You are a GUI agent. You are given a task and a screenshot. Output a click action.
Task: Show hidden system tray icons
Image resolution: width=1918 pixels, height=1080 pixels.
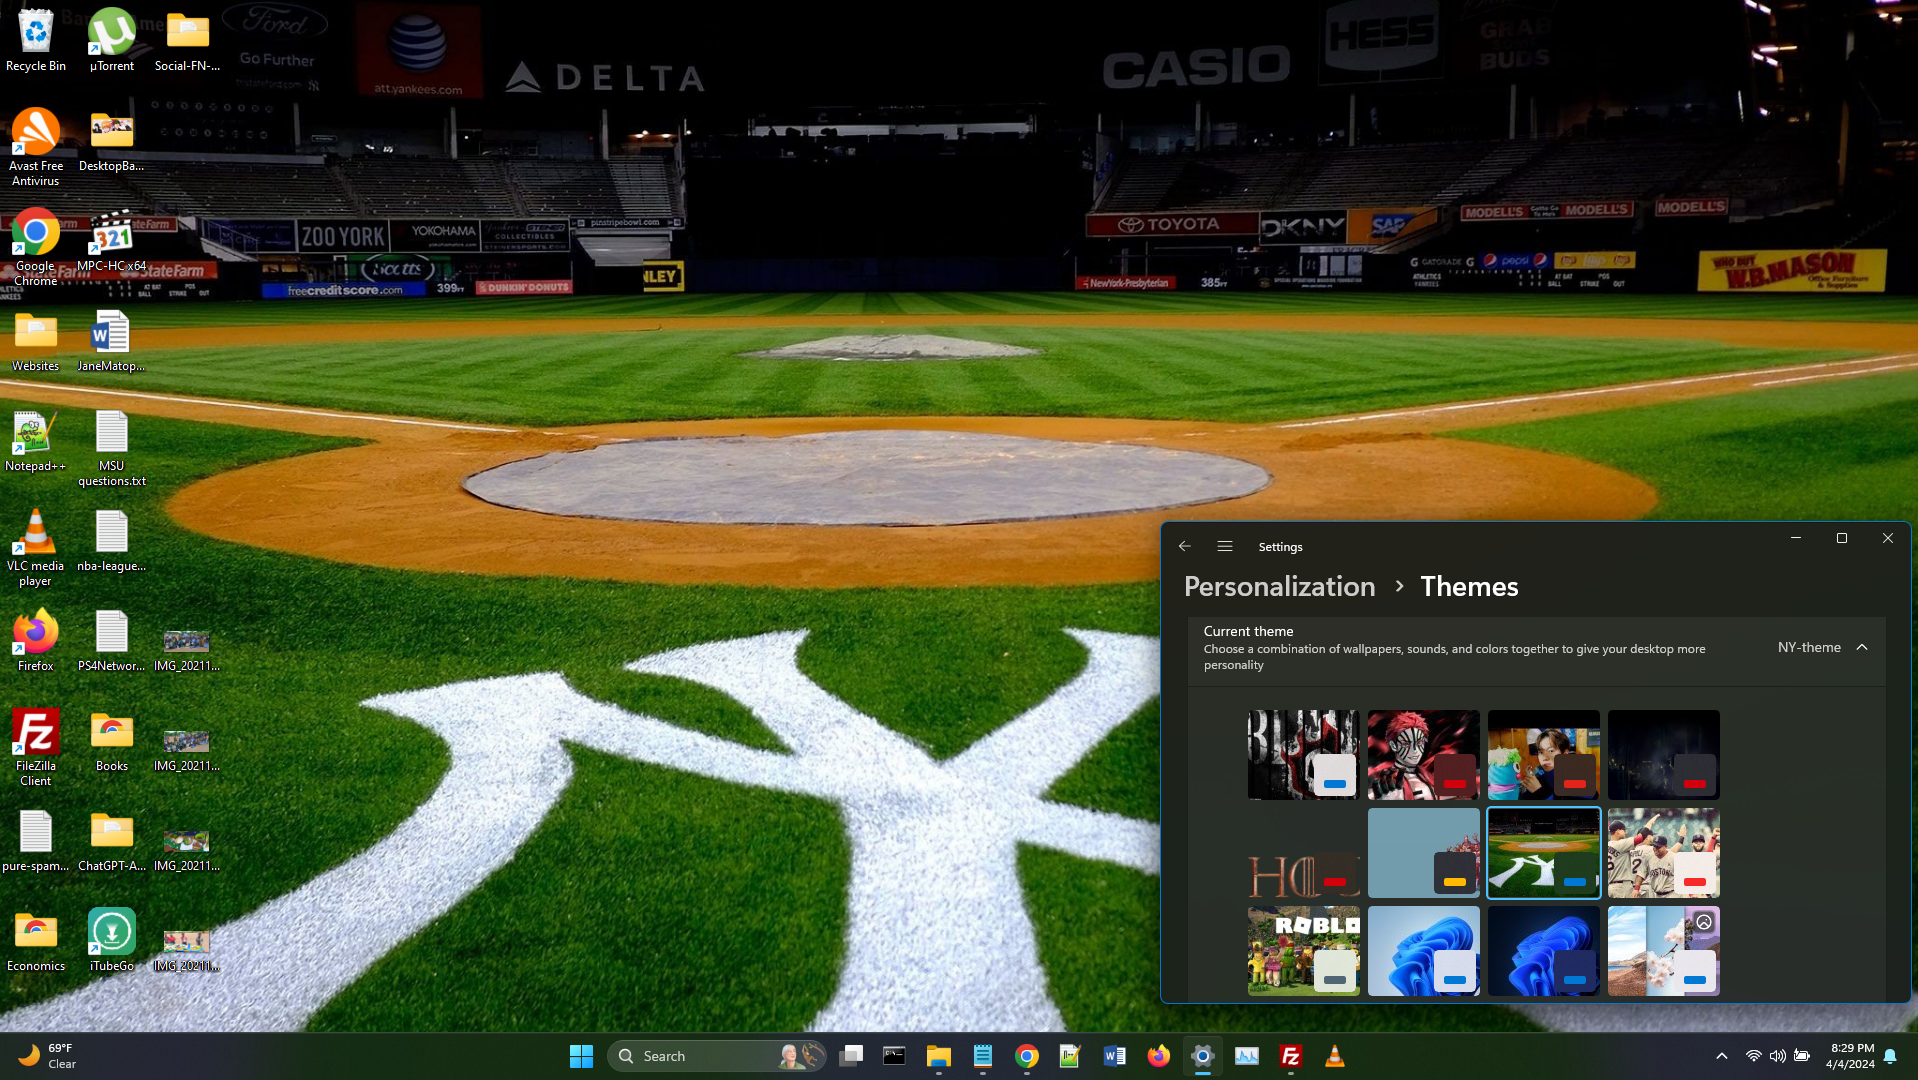[1721, 1056]
